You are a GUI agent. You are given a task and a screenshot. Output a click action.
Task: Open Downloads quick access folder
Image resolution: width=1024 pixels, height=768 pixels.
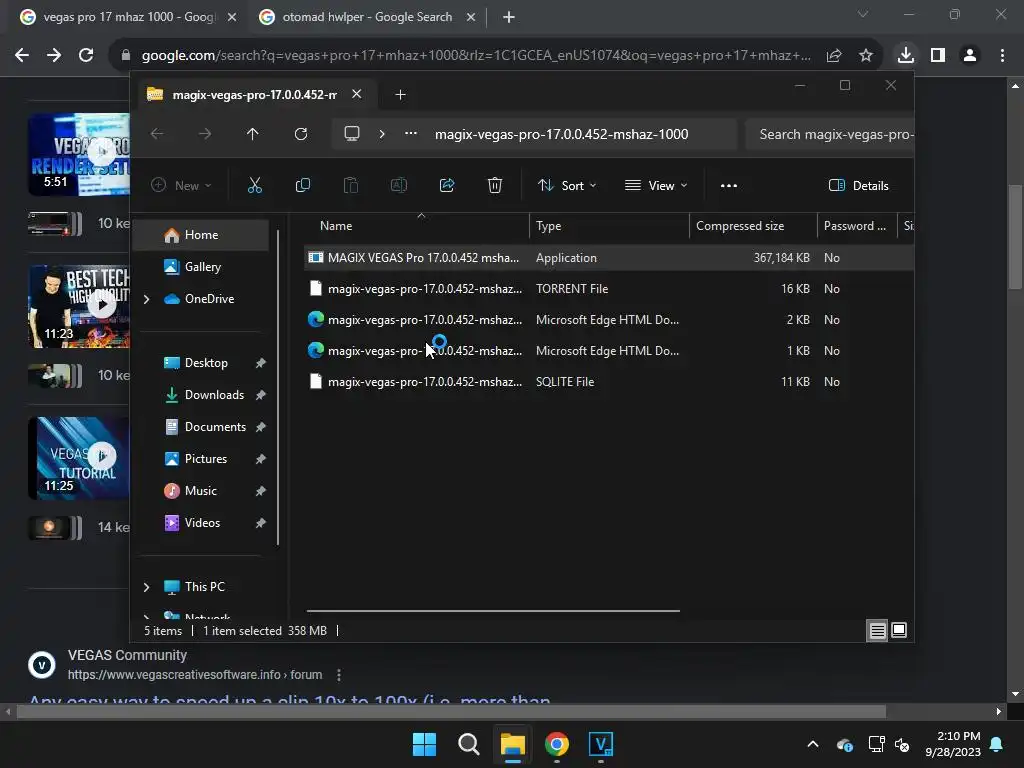coord(214,395)
